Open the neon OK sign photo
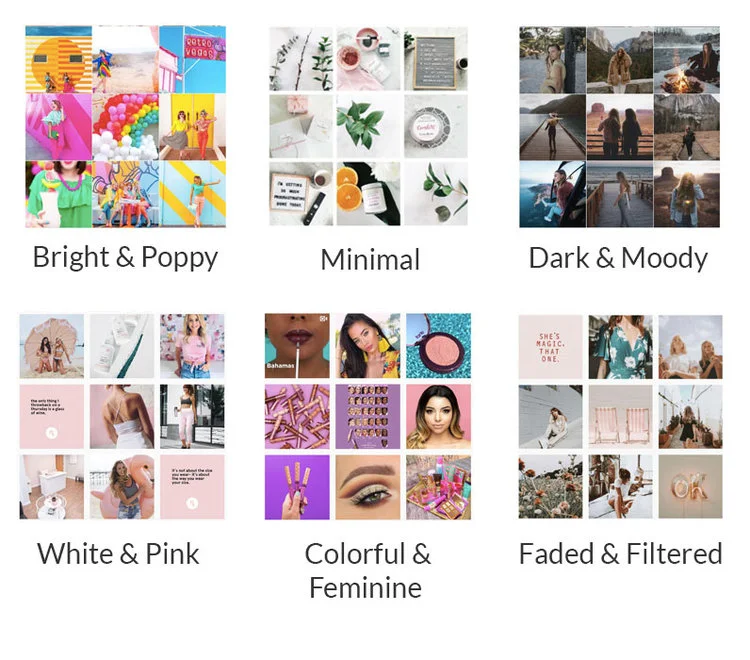Viewport: 750px width, 660px height. [691, 486]
